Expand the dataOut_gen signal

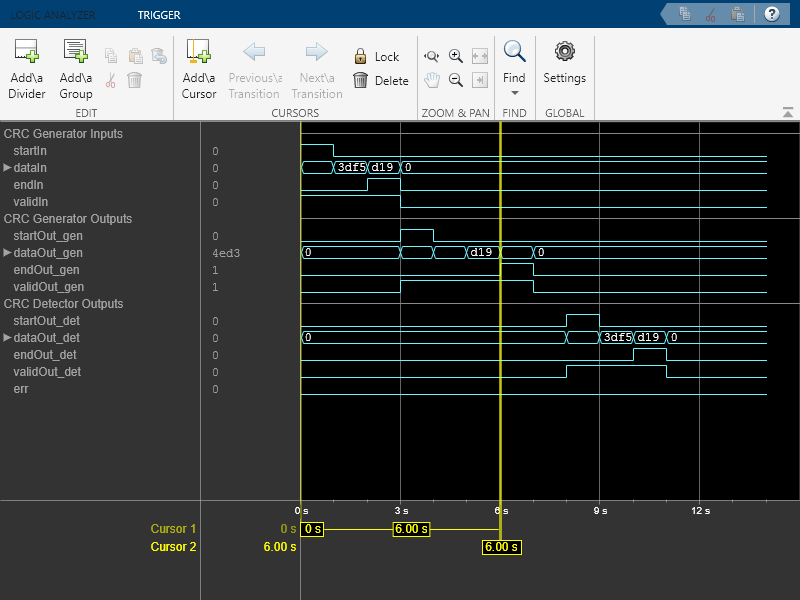click(x=8, y=253)
